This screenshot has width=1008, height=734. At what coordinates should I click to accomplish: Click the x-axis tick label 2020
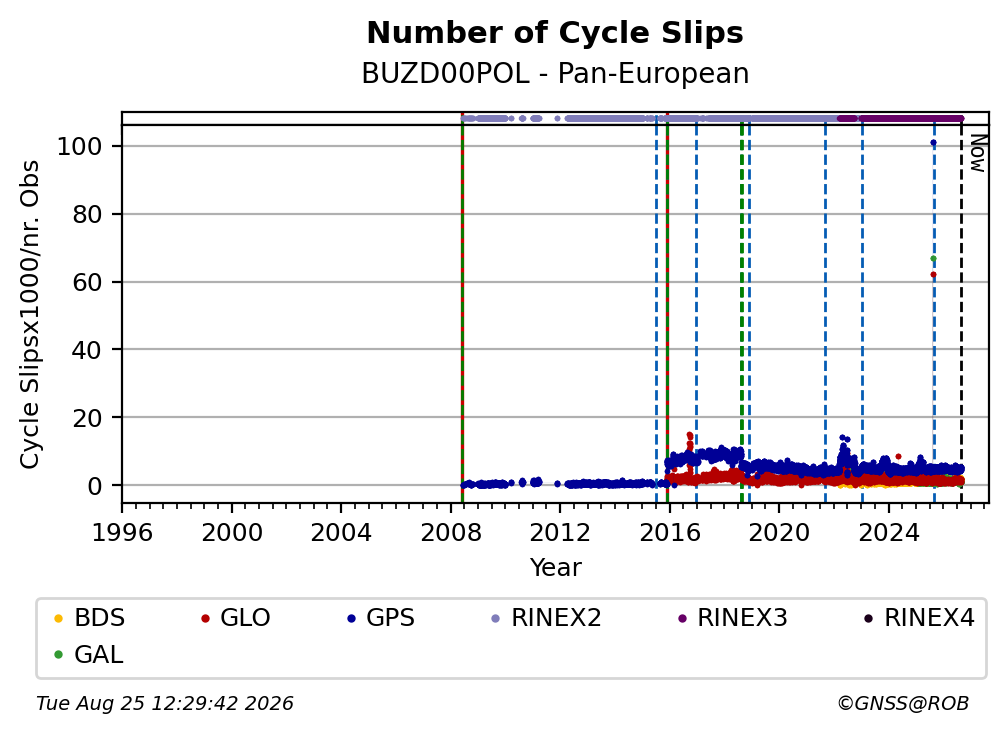pyautogui.click(x=779, y=533)
